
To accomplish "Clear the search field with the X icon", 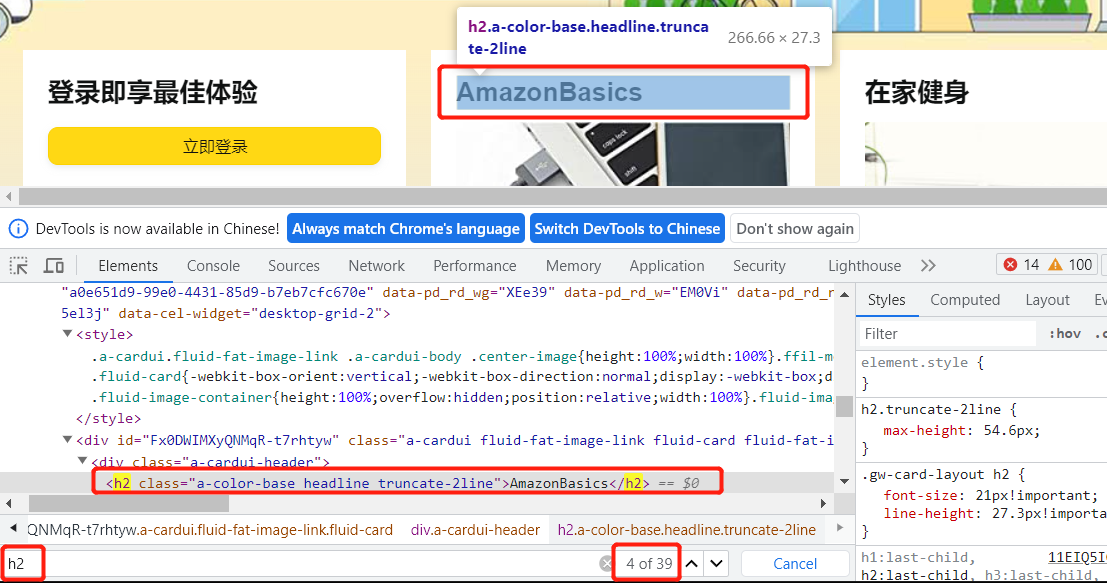I will [606, 563].
